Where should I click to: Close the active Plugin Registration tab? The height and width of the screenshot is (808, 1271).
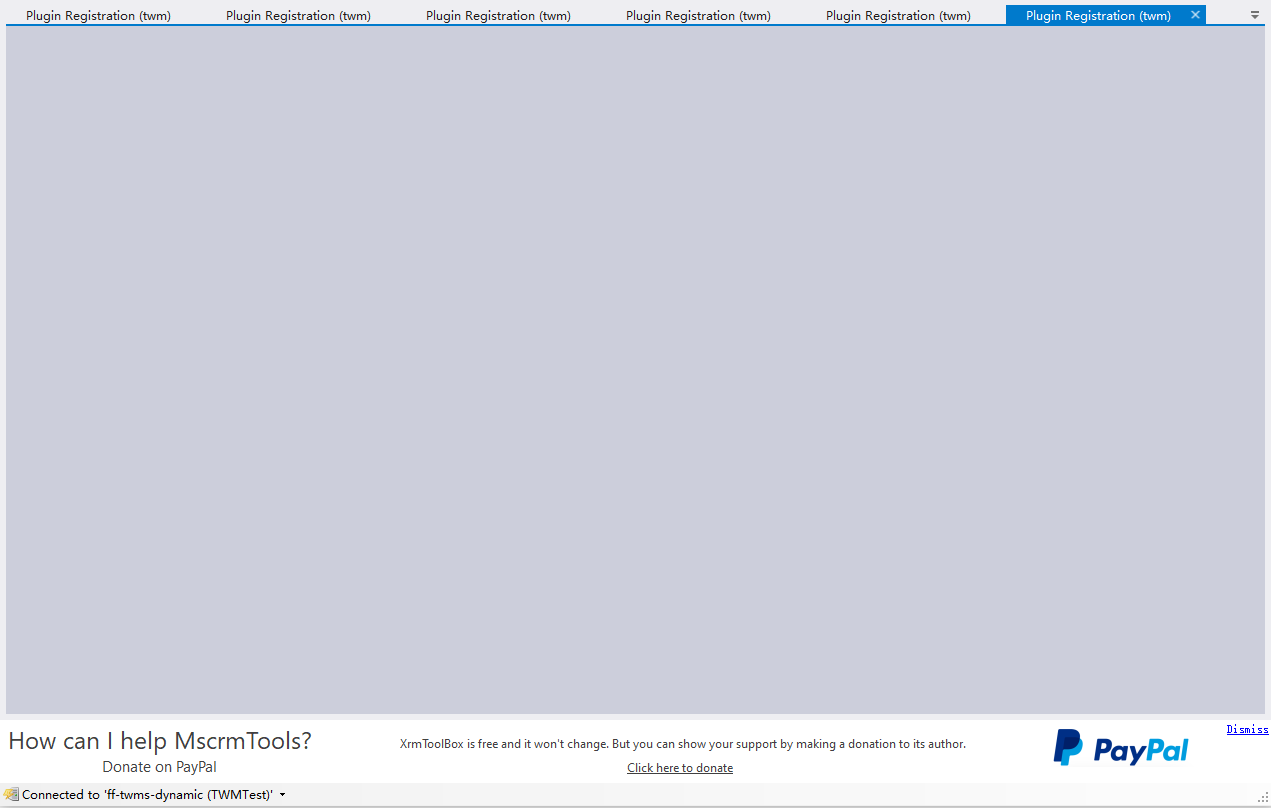[x=1195, y=15]
